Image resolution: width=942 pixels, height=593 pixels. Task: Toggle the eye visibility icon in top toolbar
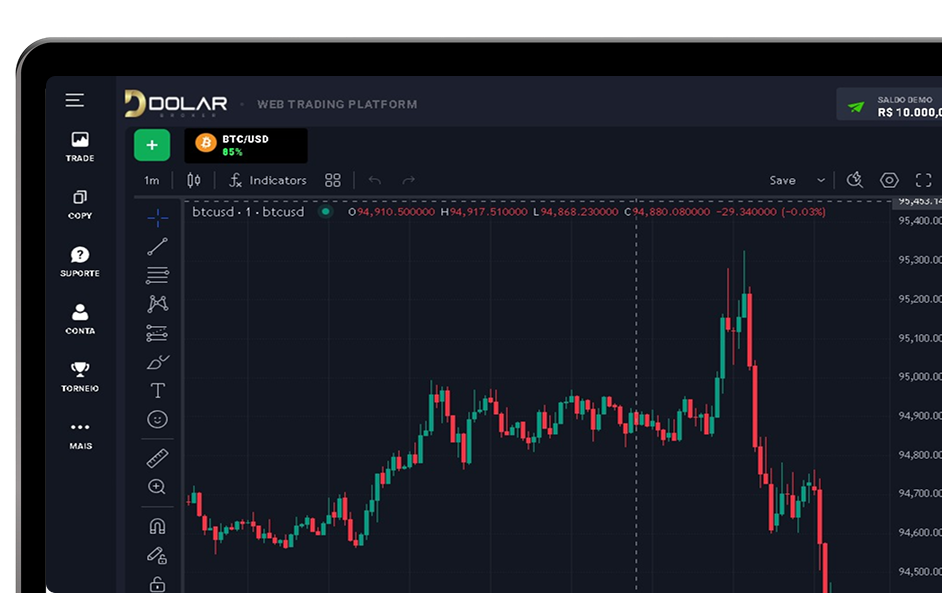pyautogui.click(x=889, y=180)
